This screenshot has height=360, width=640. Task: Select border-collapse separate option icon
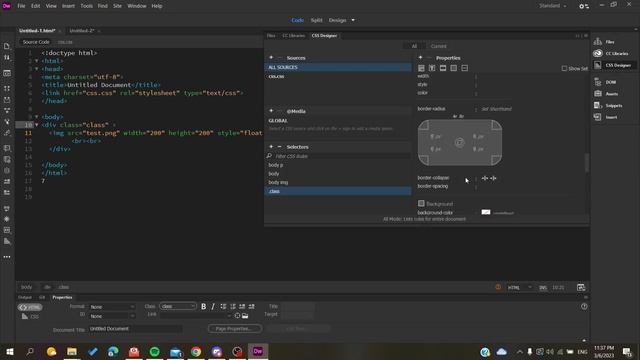493,178
